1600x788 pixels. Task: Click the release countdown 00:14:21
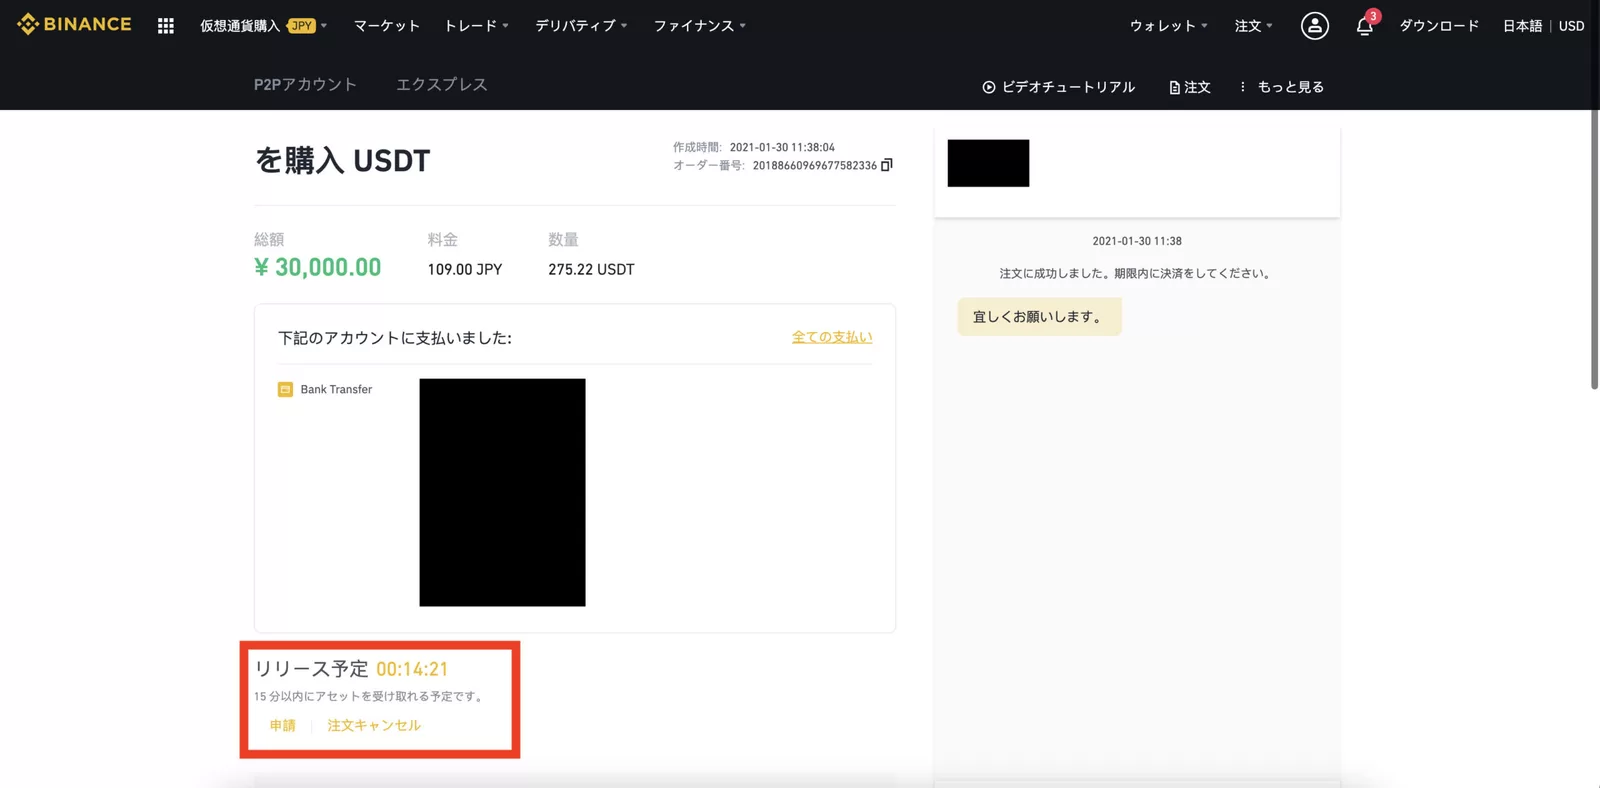click(412, 669)
